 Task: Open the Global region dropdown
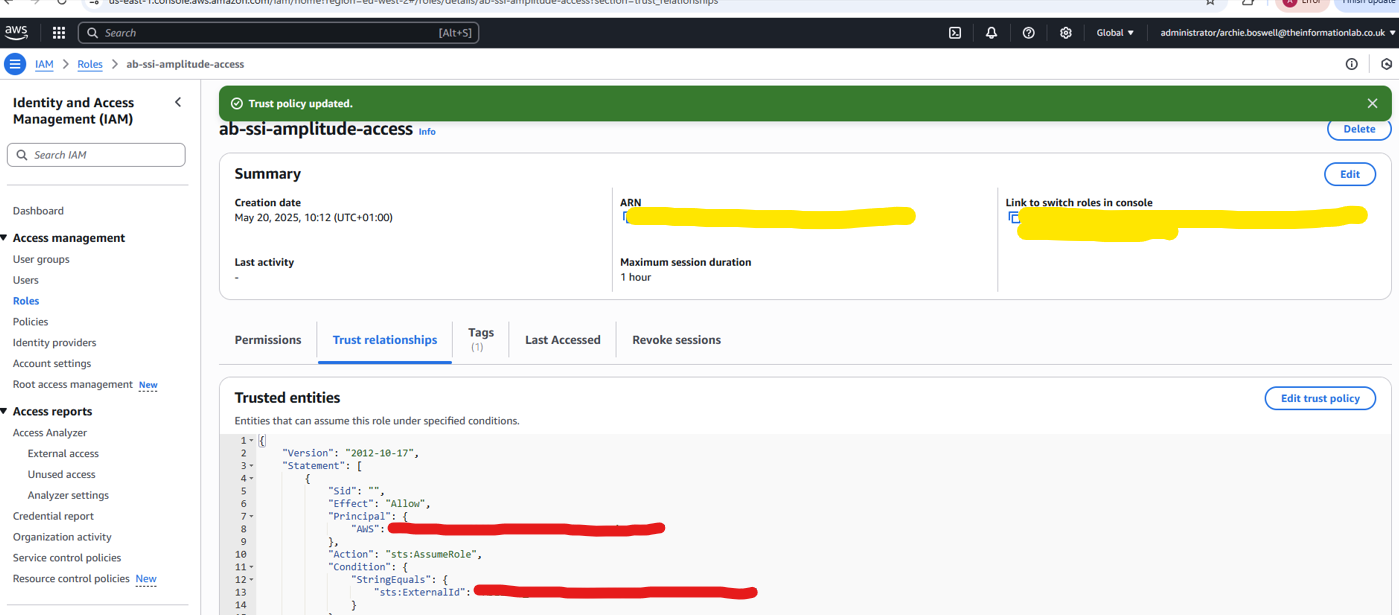(x=1115, y=33)
